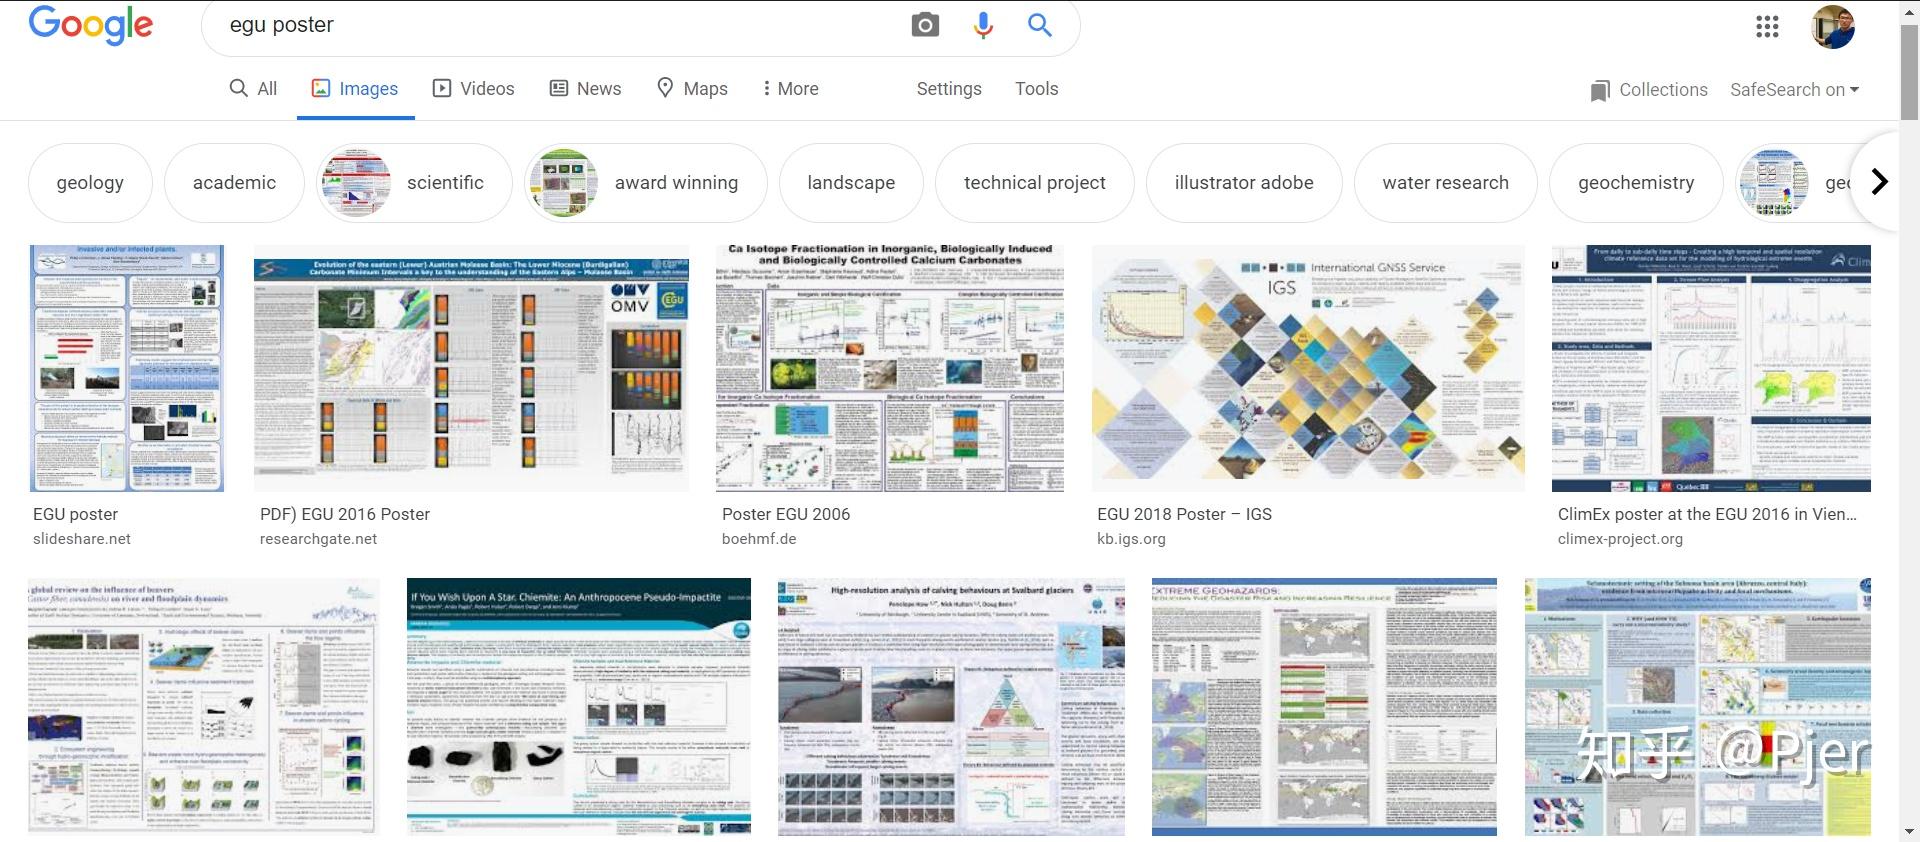Open the SafeSearch on dropdown
The image size is (1920, 842).
tap(1794, 90)
